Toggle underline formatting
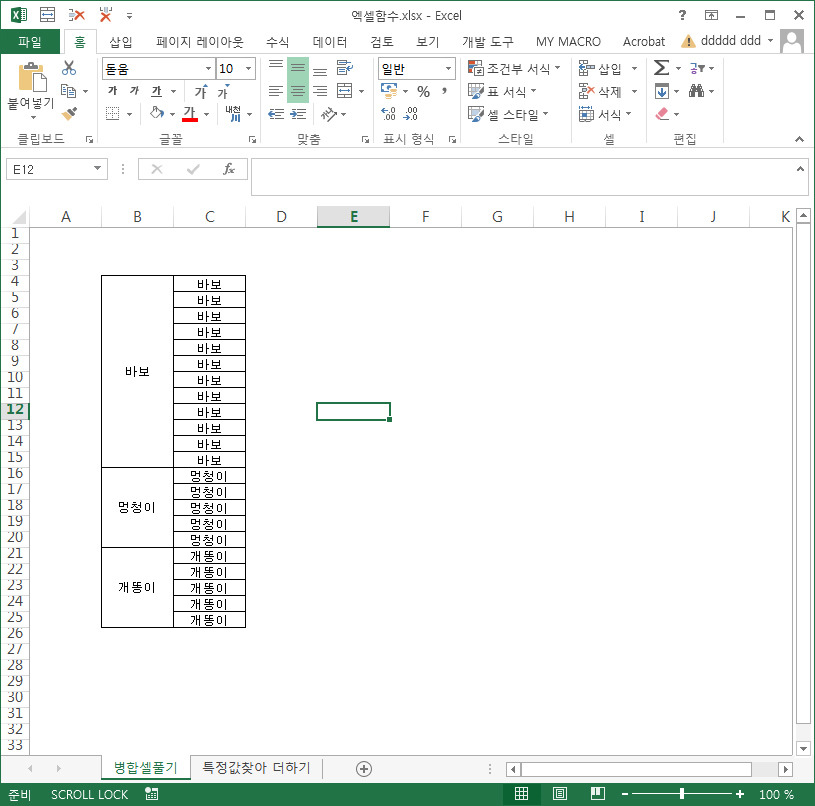Image resolution: width=815 pixels, height=806 pixels. click(x=156, y=91)
